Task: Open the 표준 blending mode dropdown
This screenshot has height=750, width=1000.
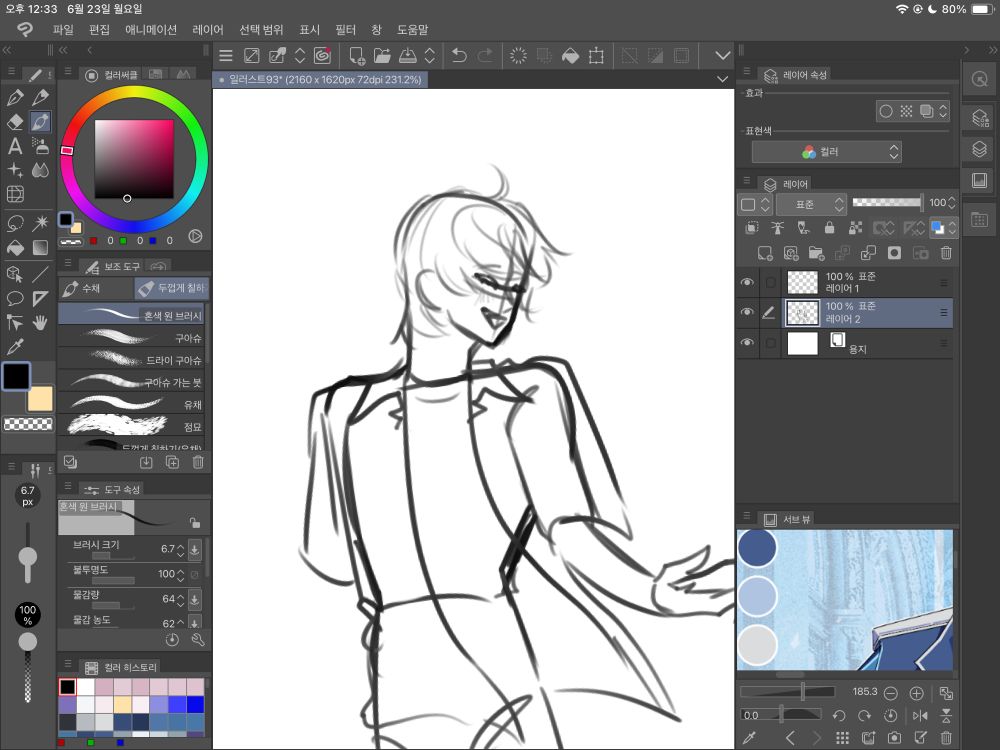Action: click(x=811, y=204)
